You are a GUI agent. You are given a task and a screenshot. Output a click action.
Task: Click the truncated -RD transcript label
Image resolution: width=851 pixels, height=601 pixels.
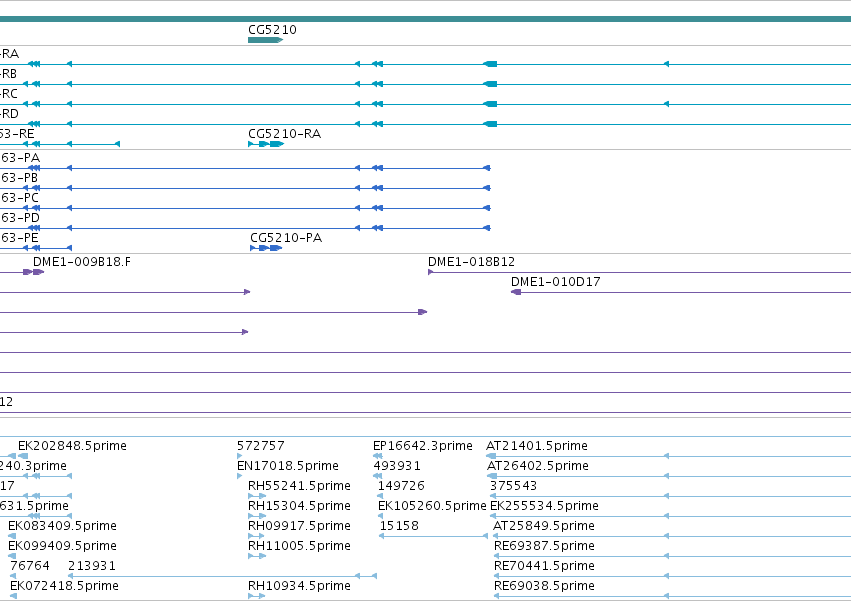pyautogui.click(x=9, y=114)
